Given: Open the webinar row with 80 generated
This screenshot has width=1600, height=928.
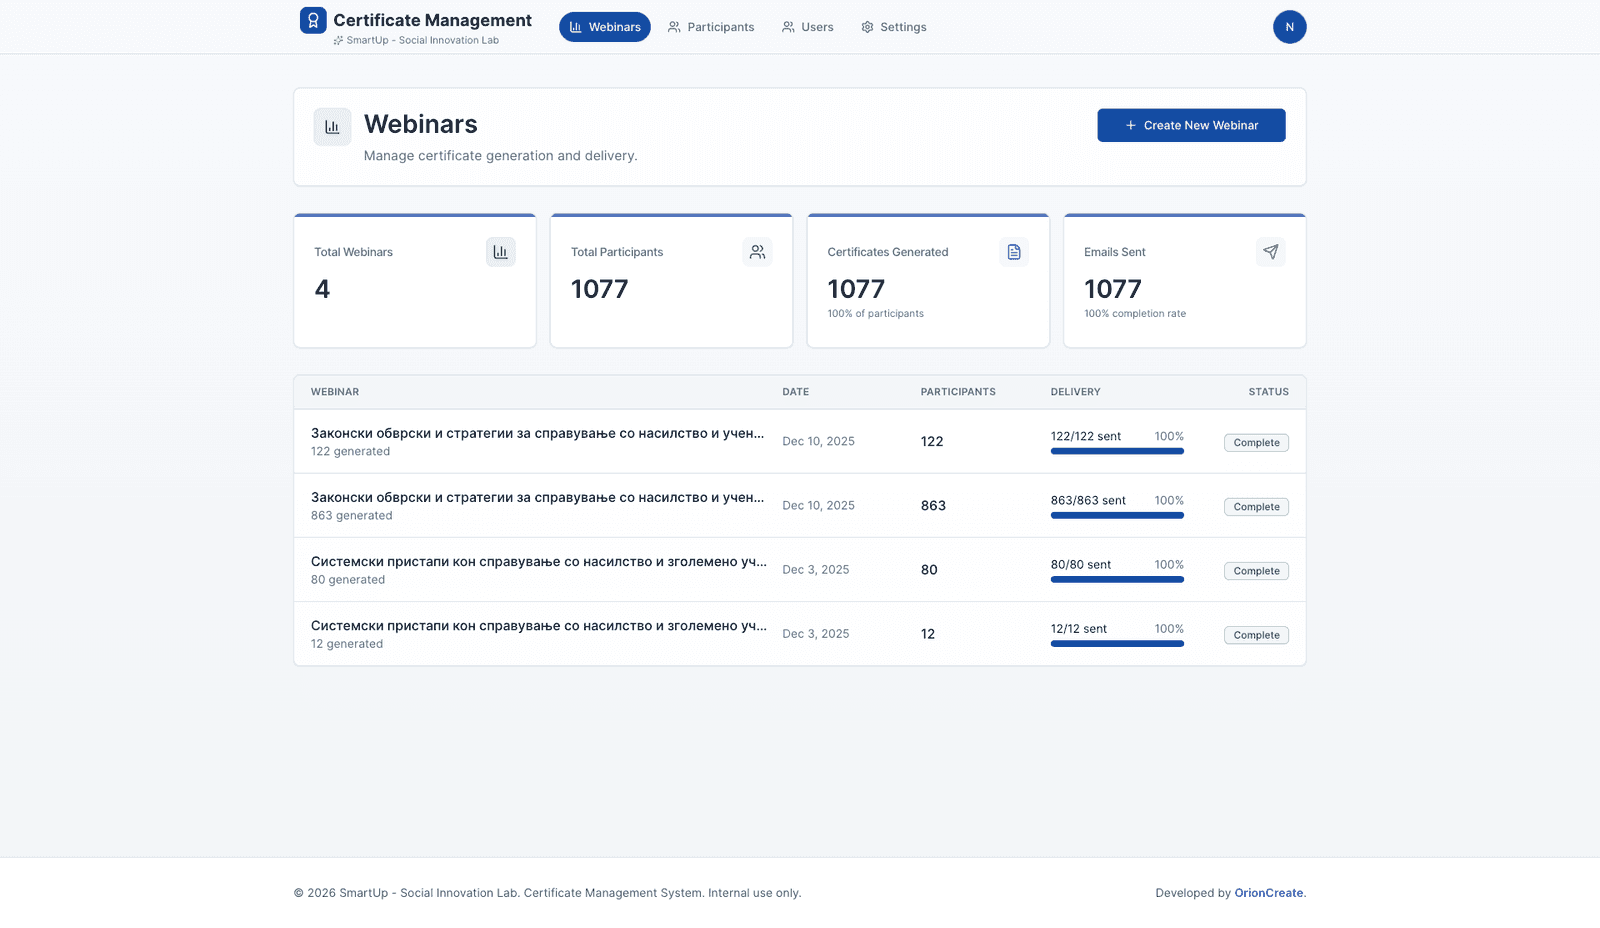Looking at the screenshot, I should pos(800,570).
